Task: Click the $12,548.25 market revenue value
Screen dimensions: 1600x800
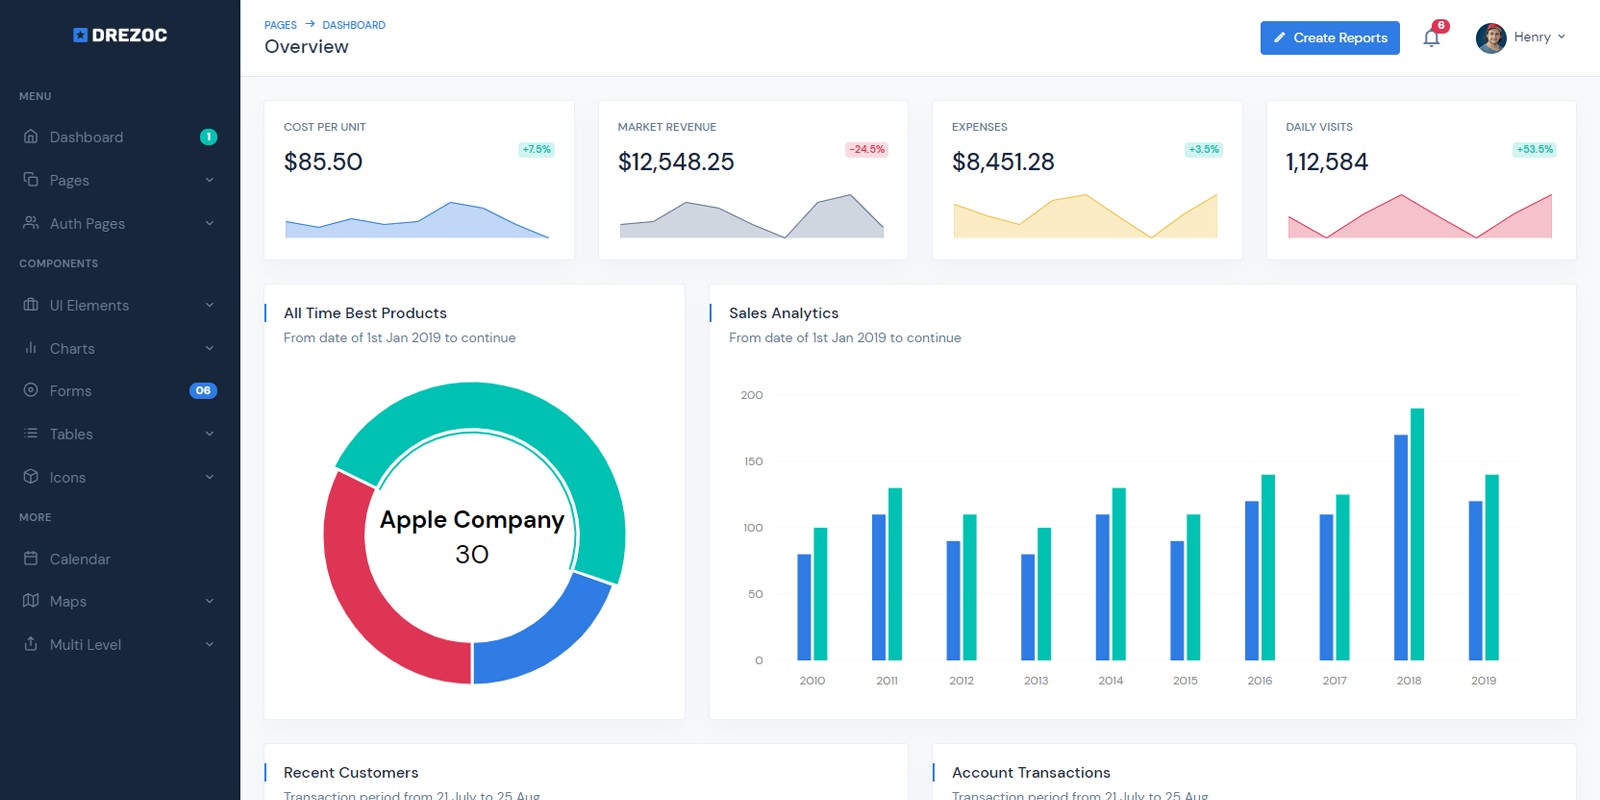Action: tap(676, 162)
